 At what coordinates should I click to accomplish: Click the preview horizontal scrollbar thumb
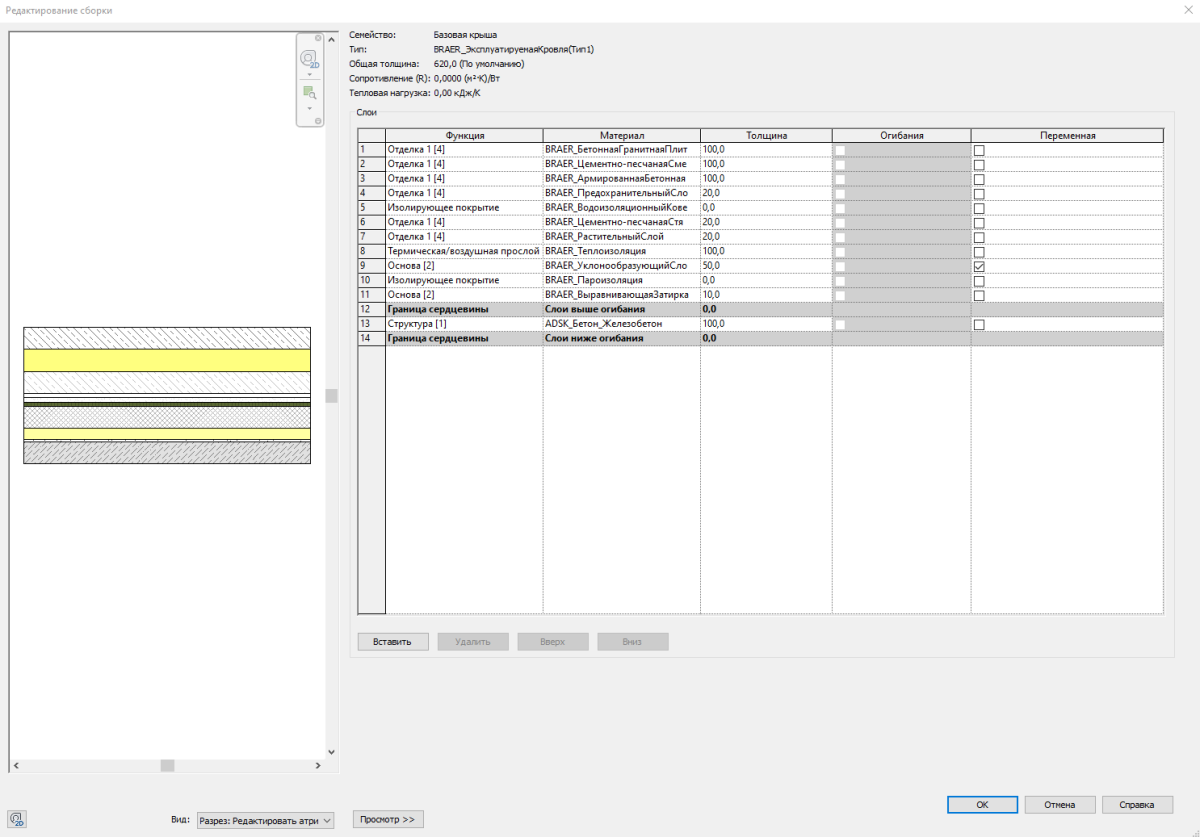tap(167, 765)
